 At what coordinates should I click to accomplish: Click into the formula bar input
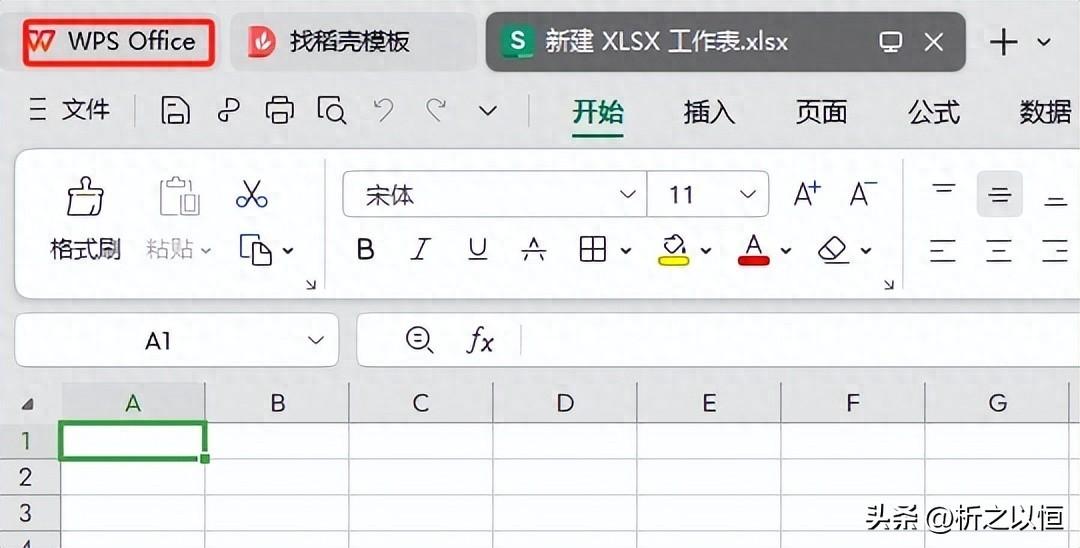click(799, 340)
